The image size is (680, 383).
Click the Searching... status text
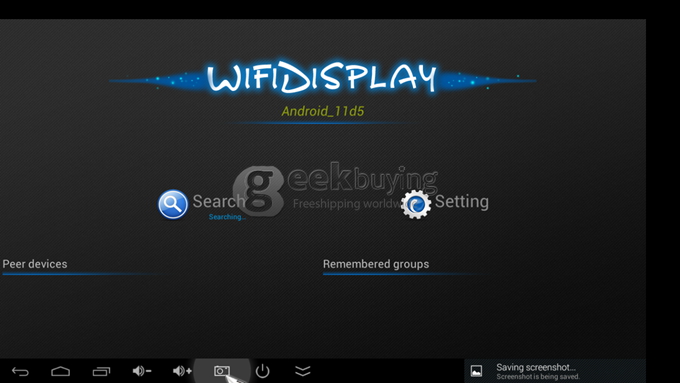pyautogui.click(x=227, y=217)
